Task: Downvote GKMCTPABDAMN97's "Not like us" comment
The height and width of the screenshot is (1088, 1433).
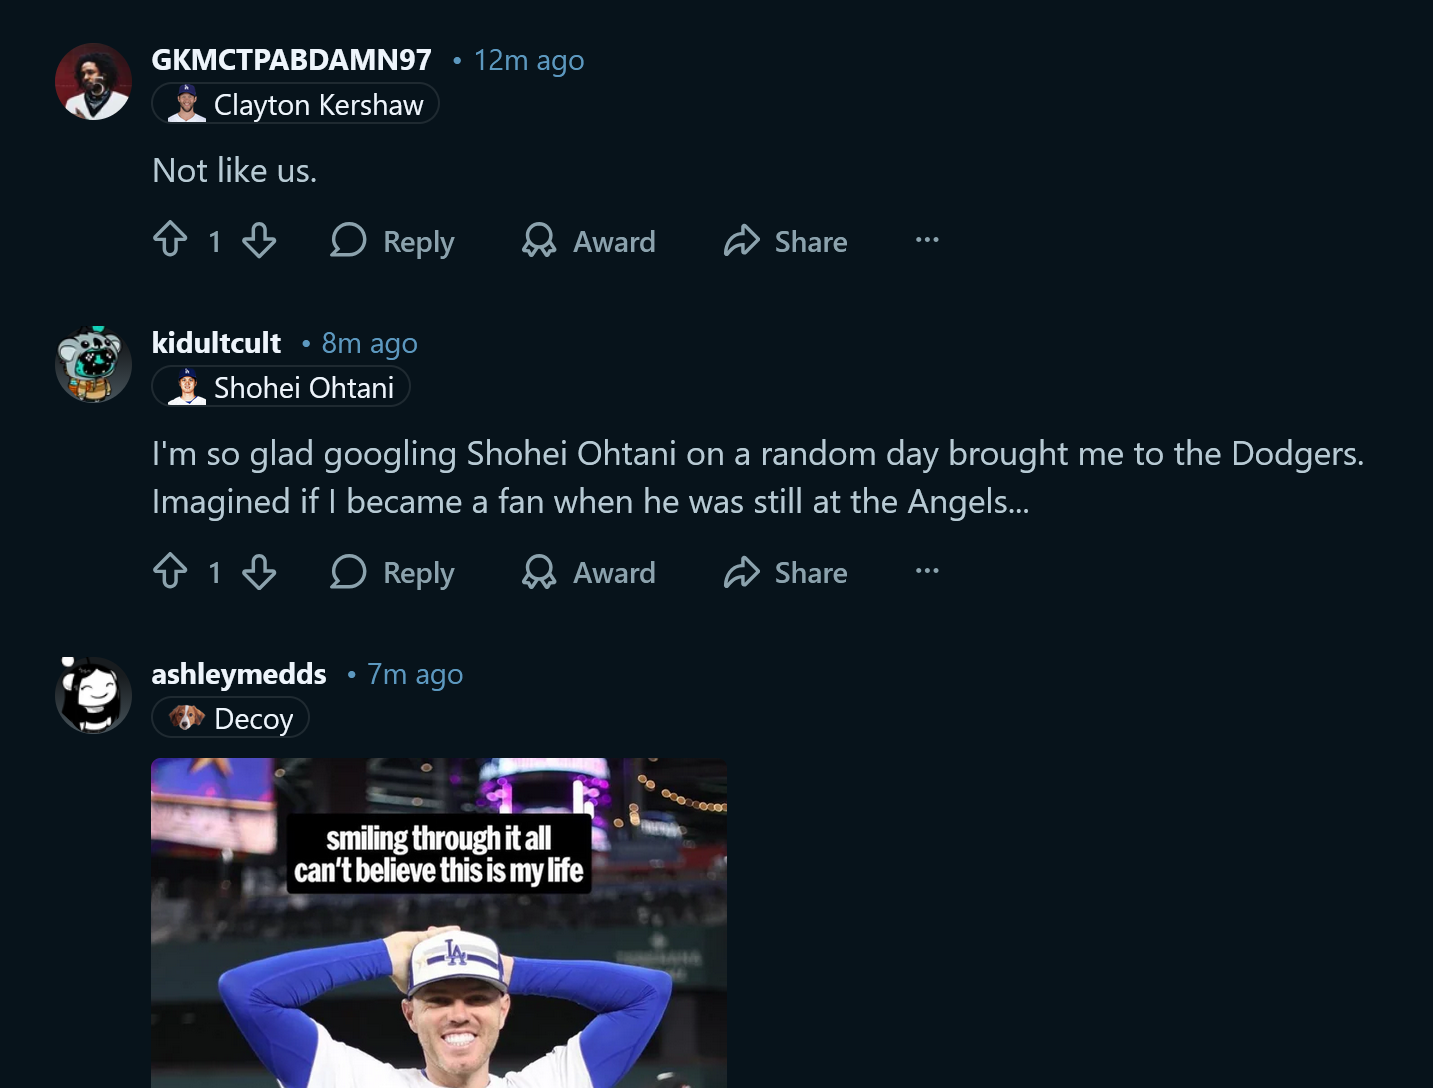Action: [x=259, y=240]
